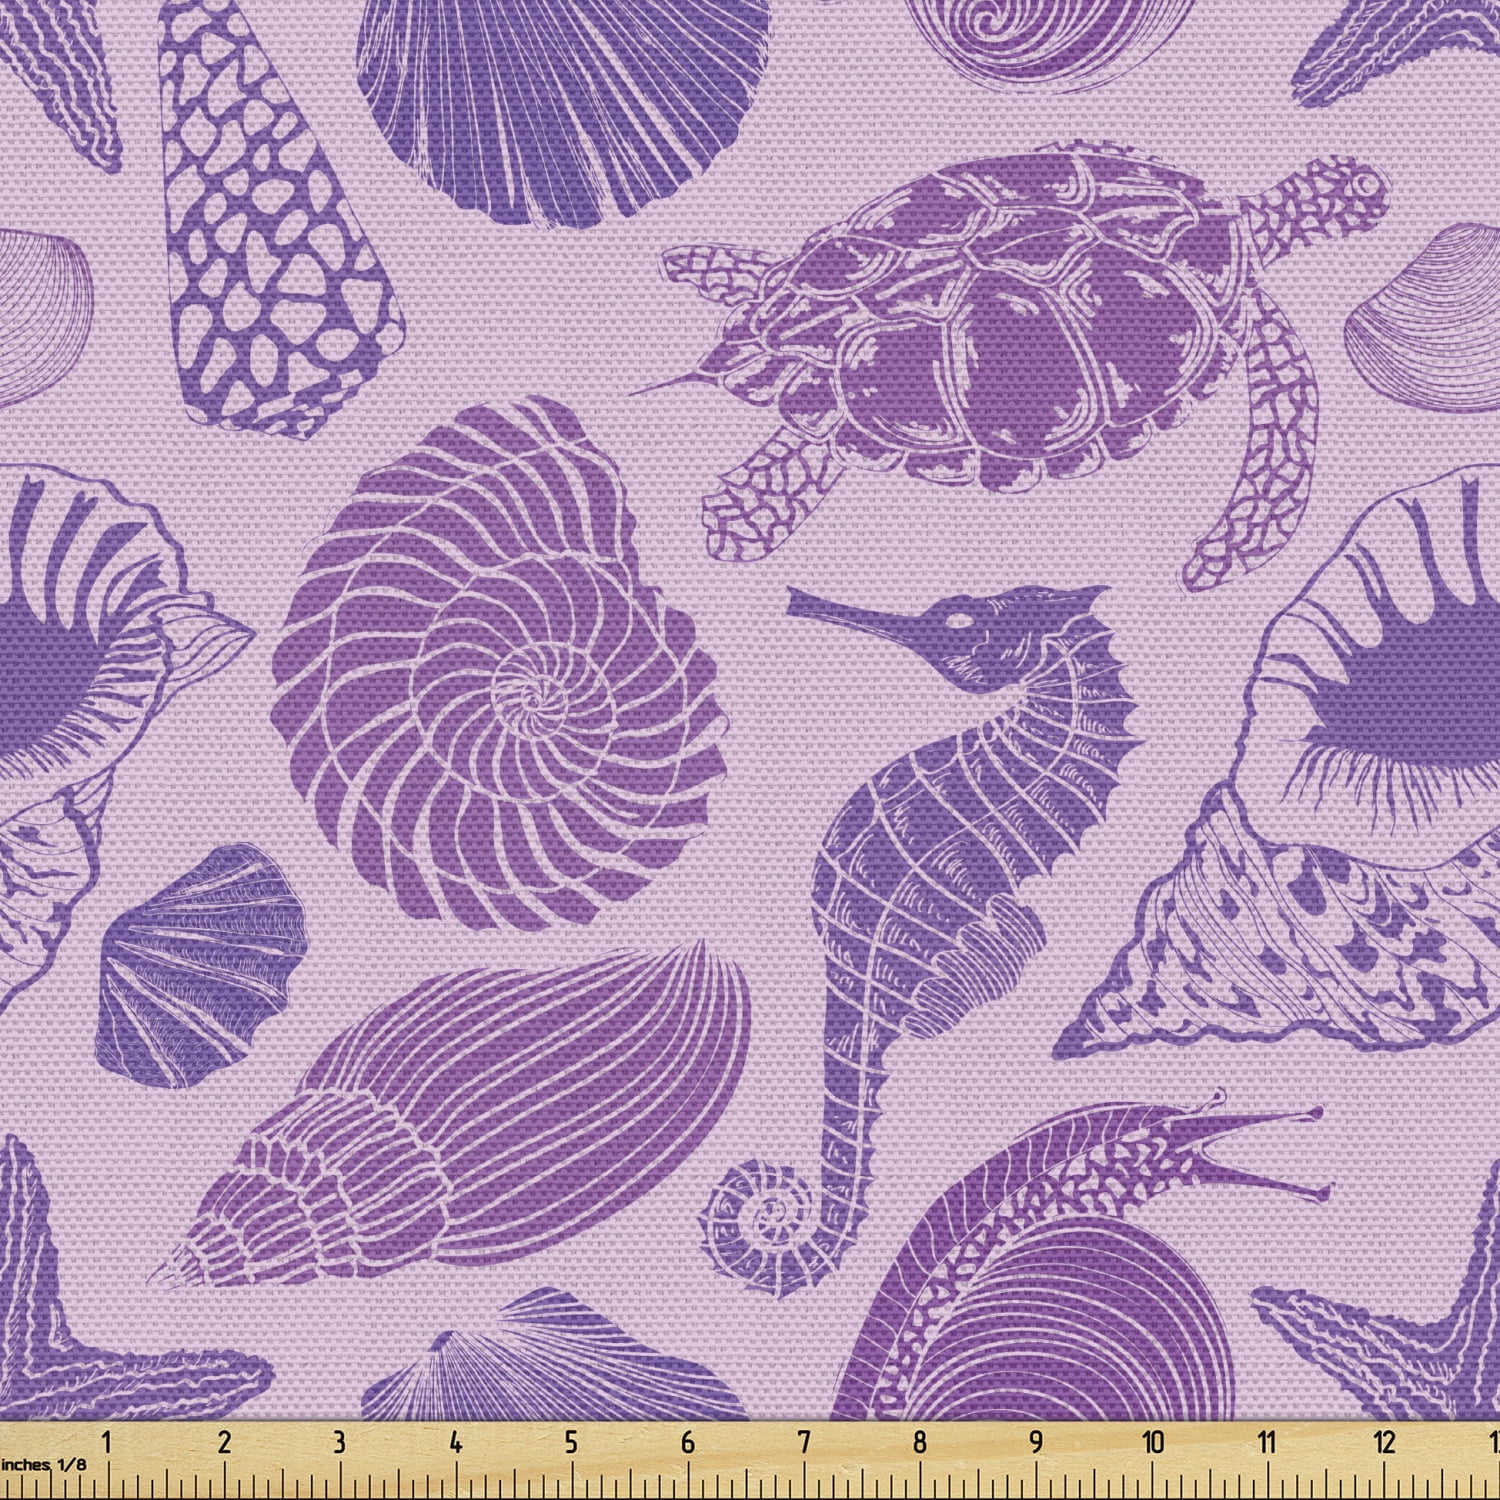Screen dimensions: 1500x1500
Task: Click the number 11 on the ruler
Action: (1267, 1442)
